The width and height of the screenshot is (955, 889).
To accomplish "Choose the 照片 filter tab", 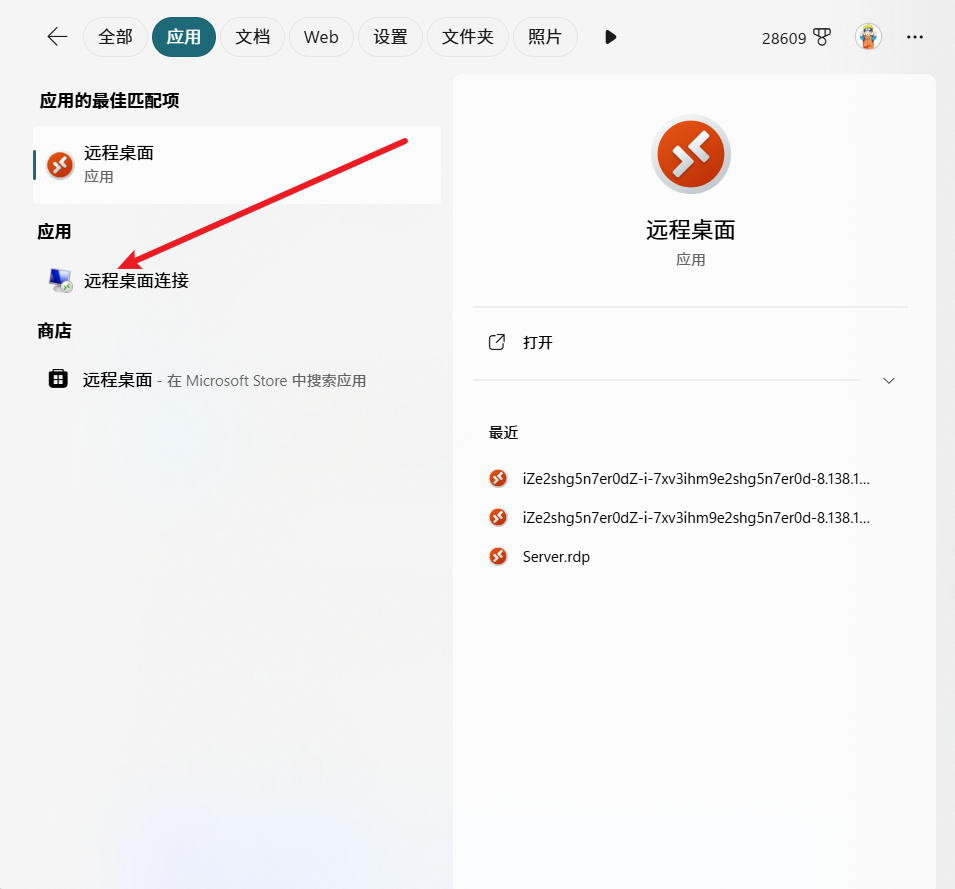I will pos(545,37).
